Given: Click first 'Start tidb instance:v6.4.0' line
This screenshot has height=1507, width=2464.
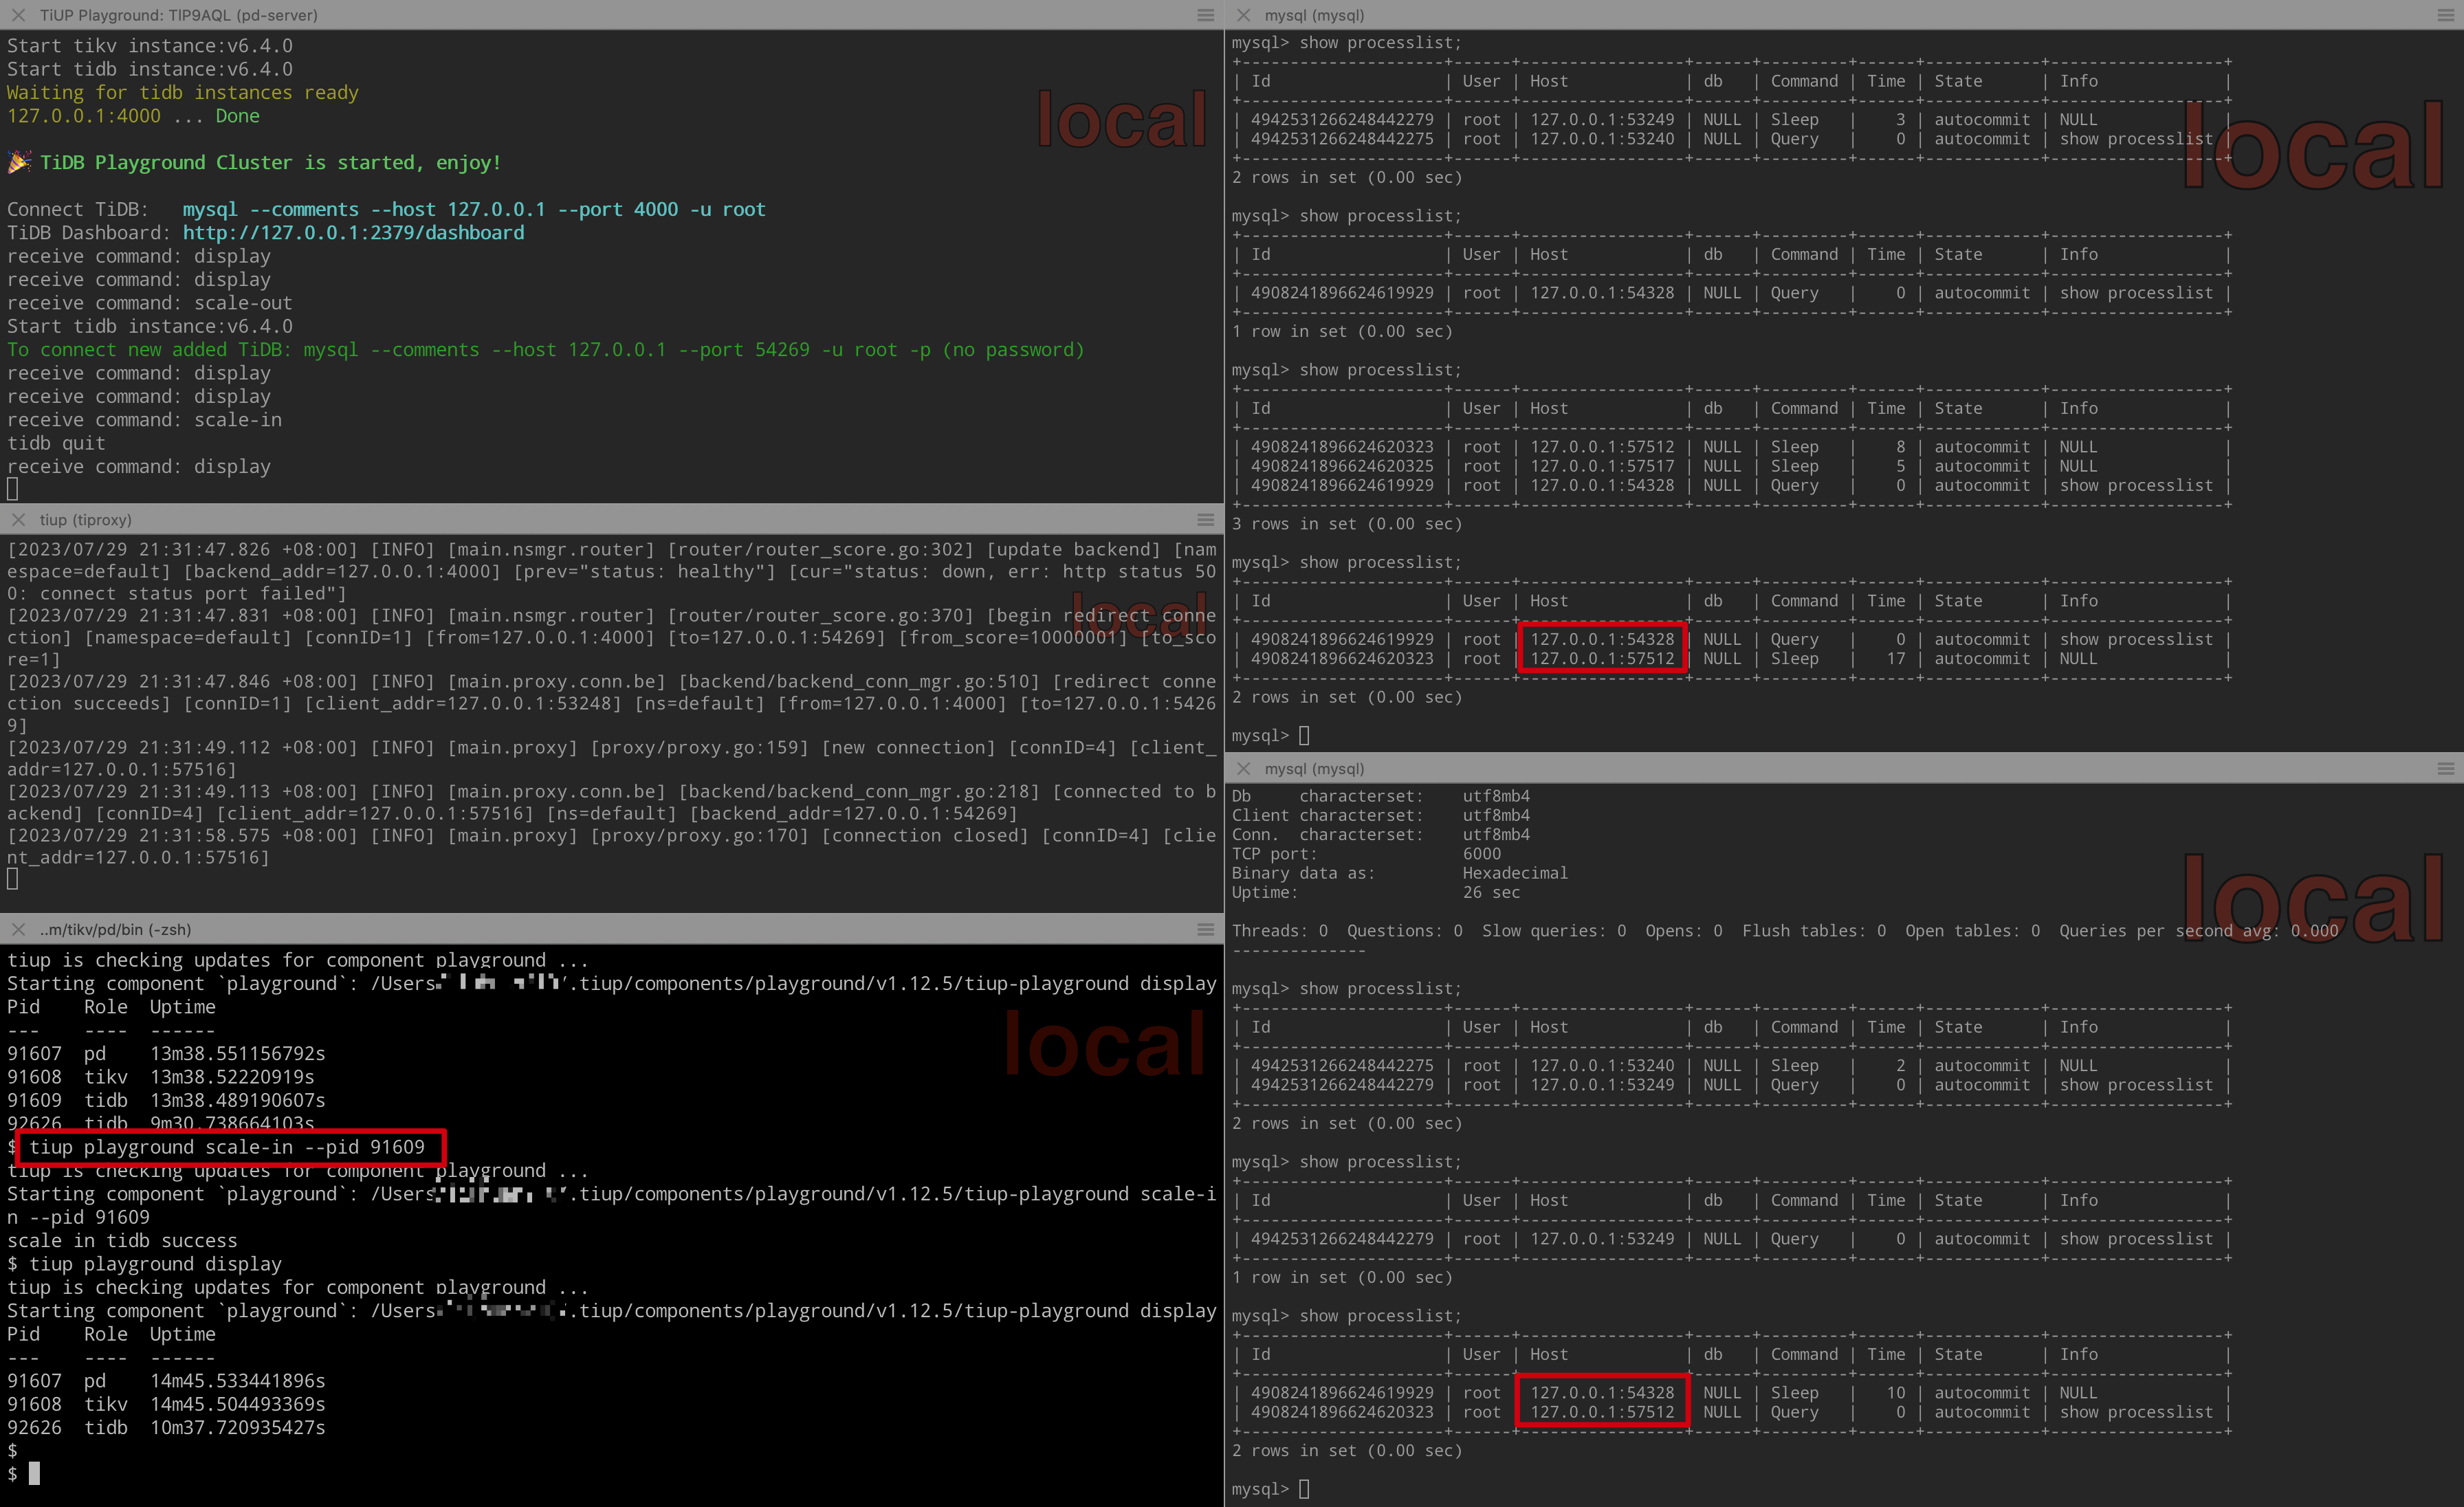Looking at the screenshot, I should (x=150, y=68).
